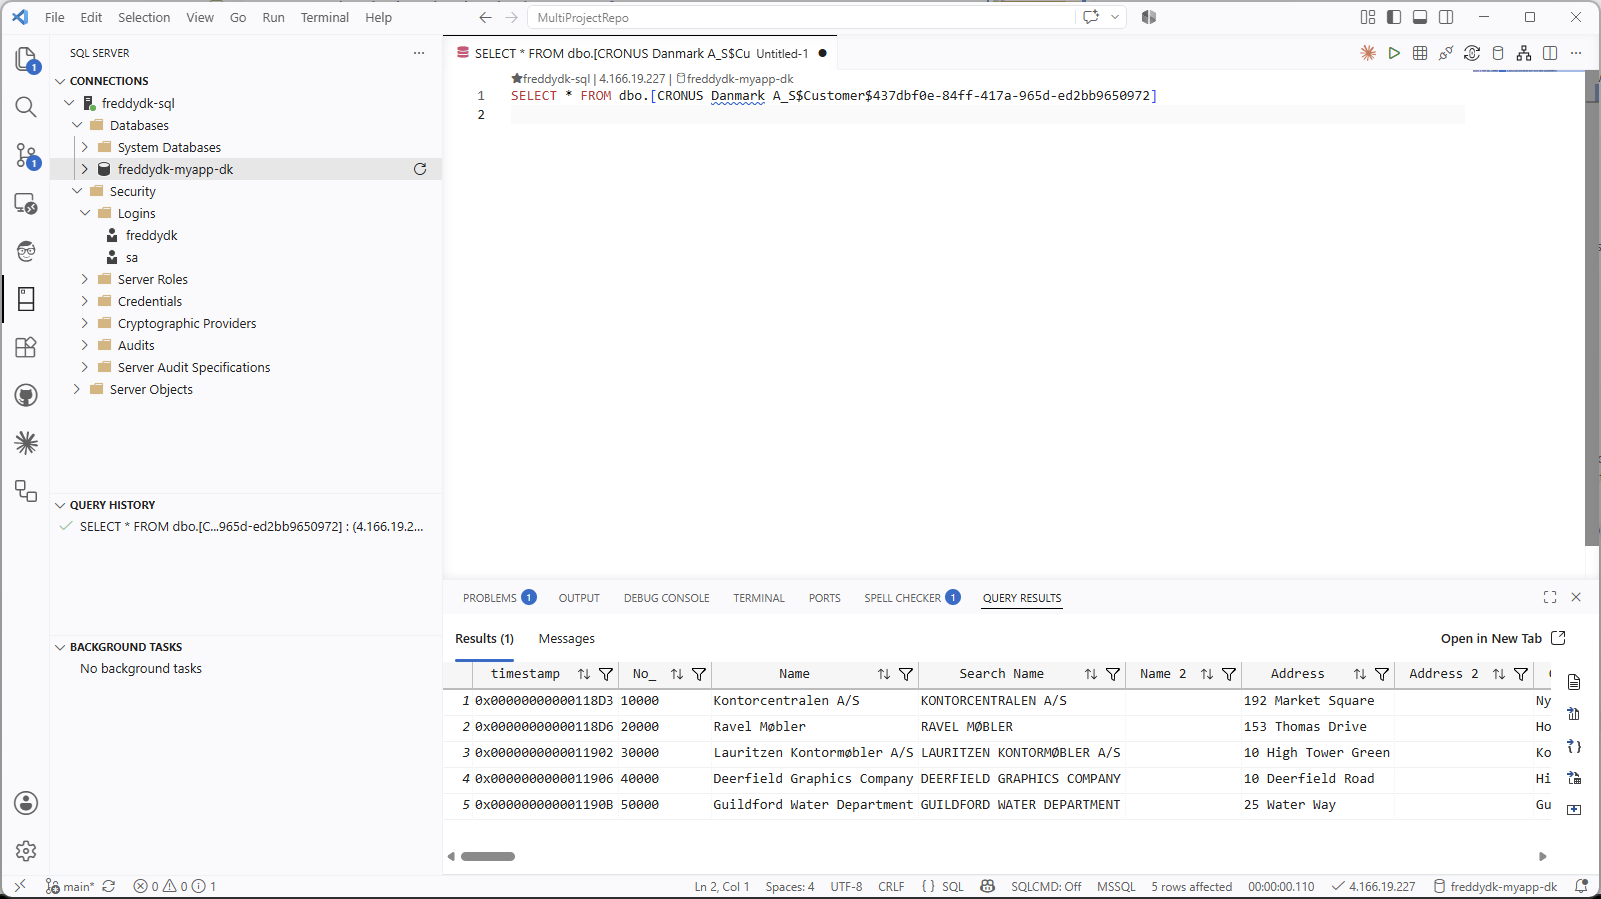Toggle the secondary side bar visibility
Screen dimensions: 1601x899
coord(1446,17)
